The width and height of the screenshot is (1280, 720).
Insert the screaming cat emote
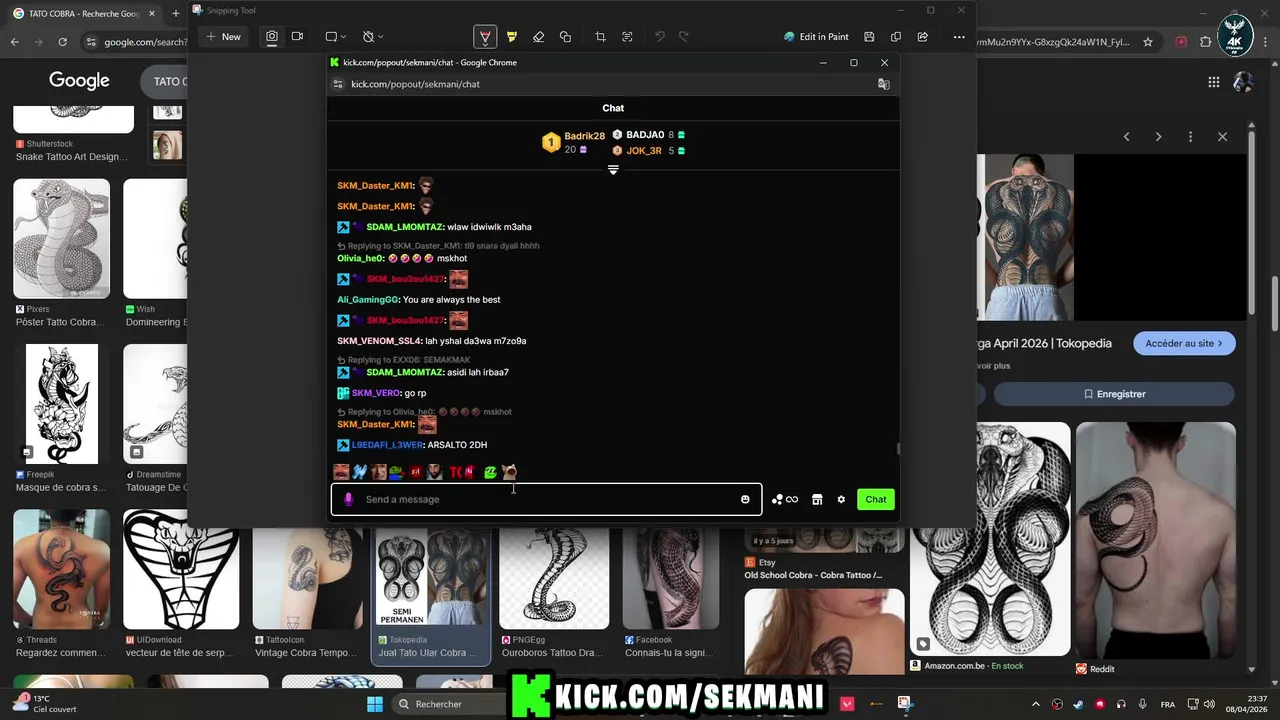(x=509, y=472)
